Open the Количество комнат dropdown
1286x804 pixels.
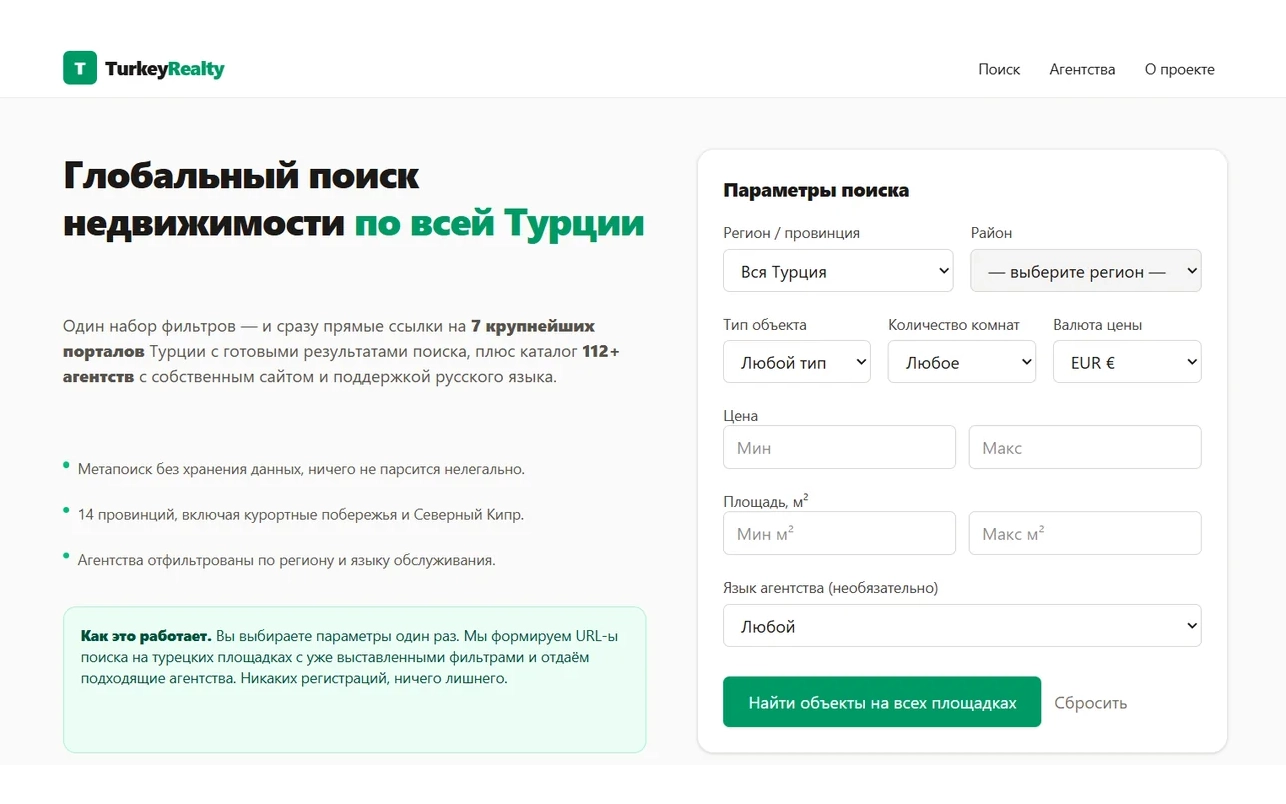click(962, 362)
